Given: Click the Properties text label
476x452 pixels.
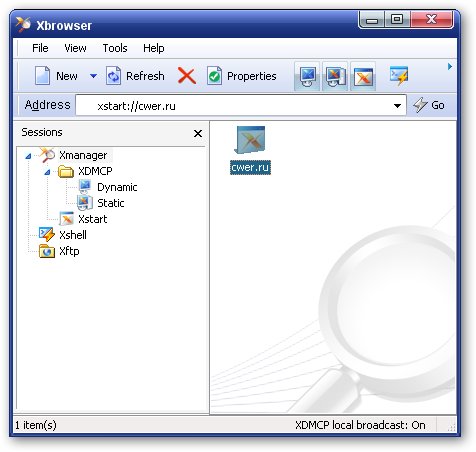Looking at the screenshot, I should coord(252,76).
